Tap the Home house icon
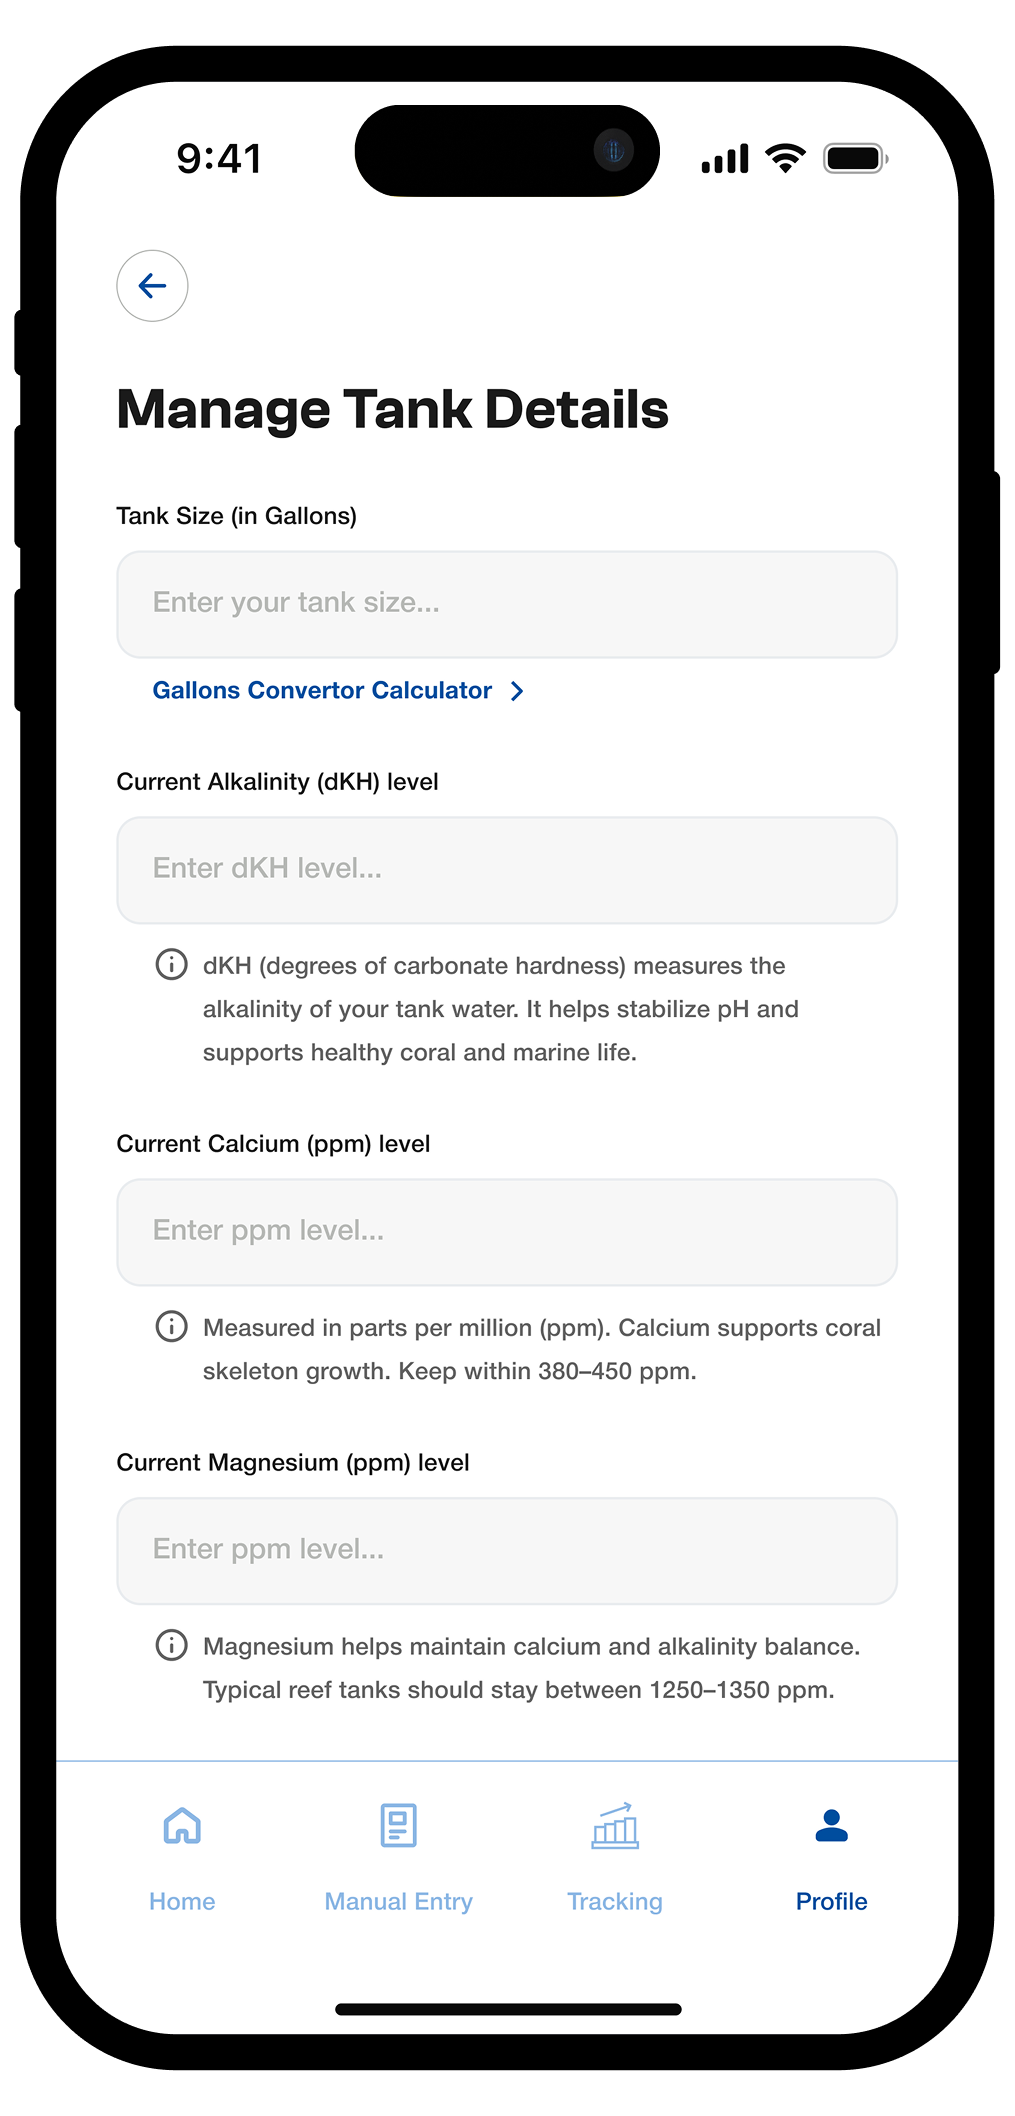 [x=182, y=1826]
